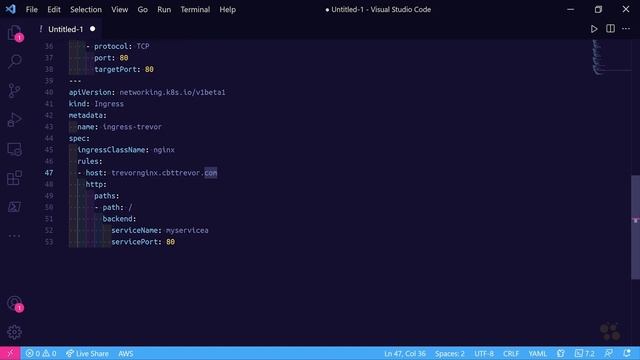Click the 7.2 version status item
Screen dimensions: 640x360
(585, 353)
